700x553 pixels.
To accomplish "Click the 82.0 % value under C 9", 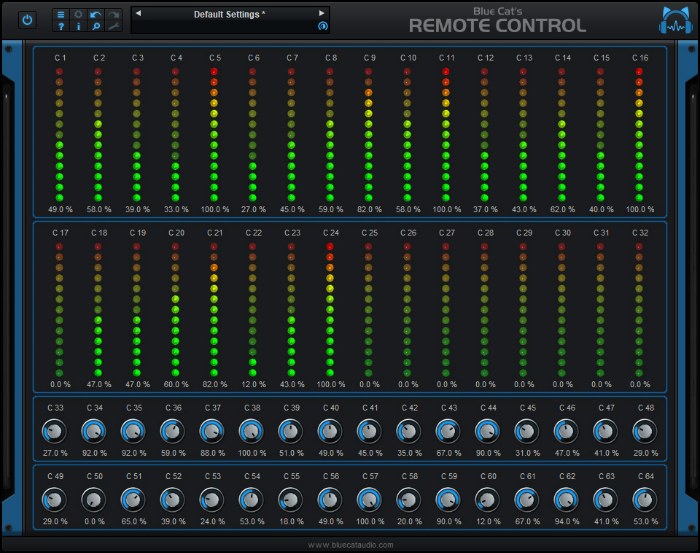I will pos(369,209).
